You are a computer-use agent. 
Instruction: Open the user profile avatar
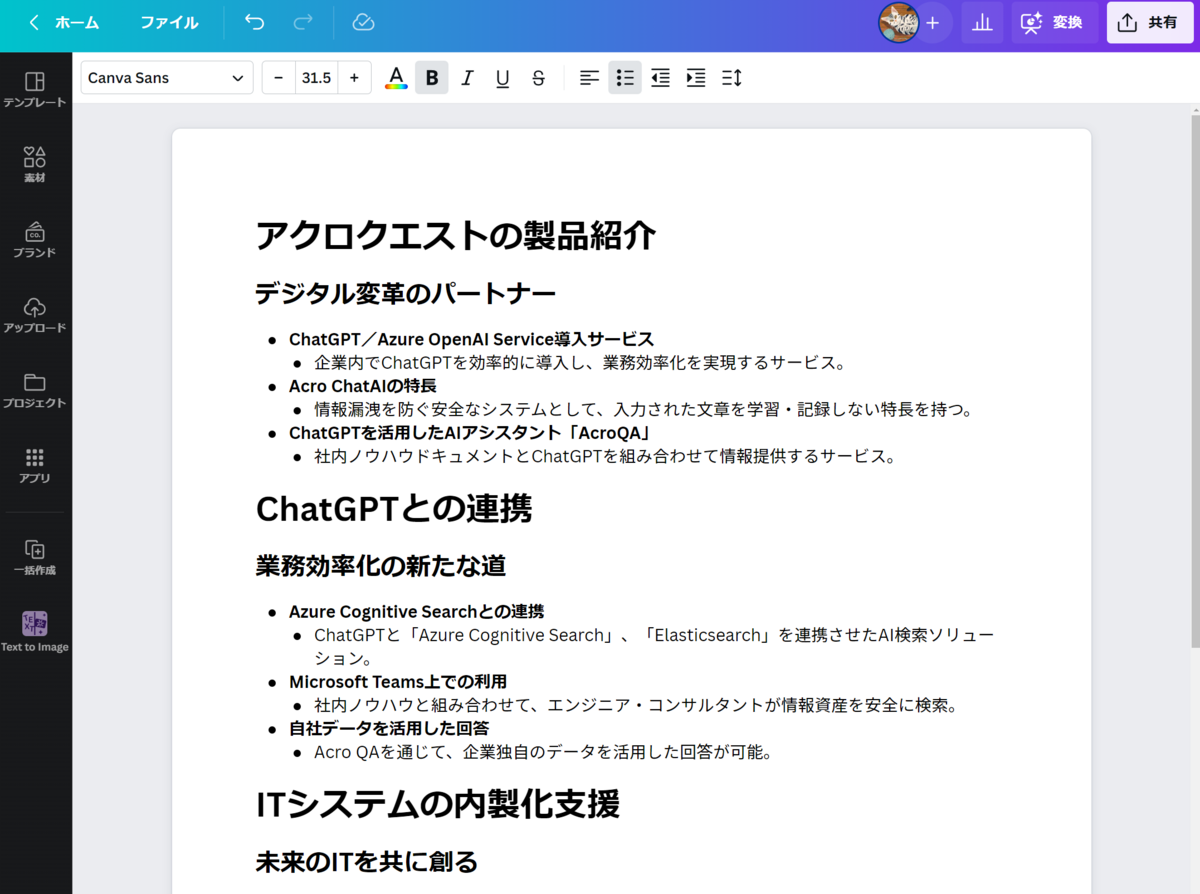[x=898, y=22]
